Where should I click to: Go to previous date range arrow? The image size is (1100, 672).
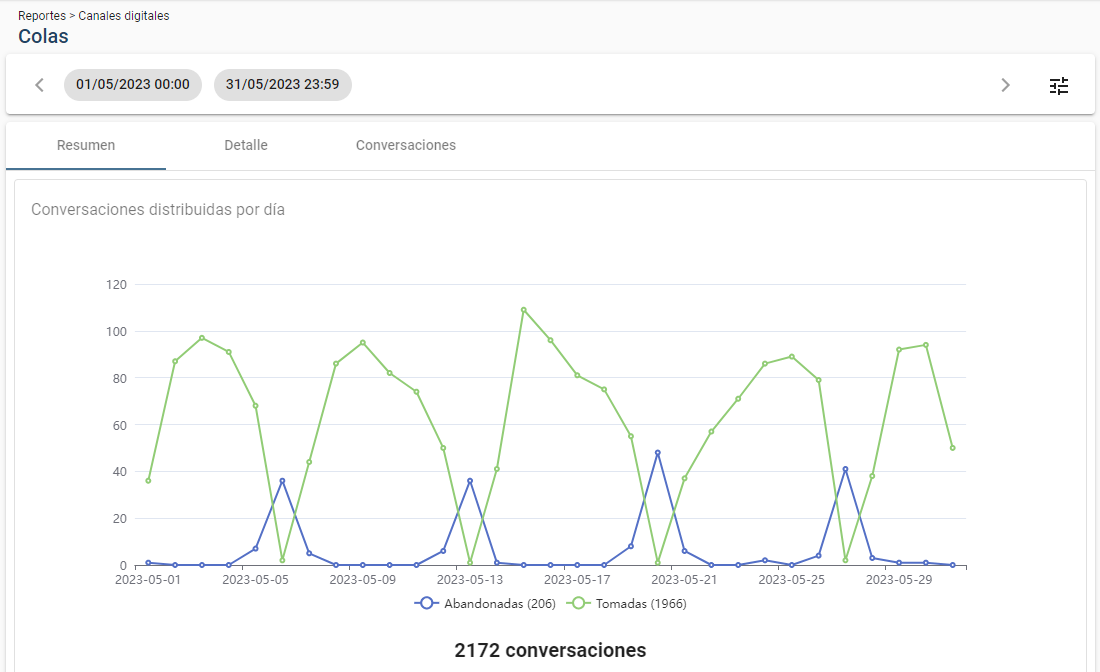(x=39, y=85)
